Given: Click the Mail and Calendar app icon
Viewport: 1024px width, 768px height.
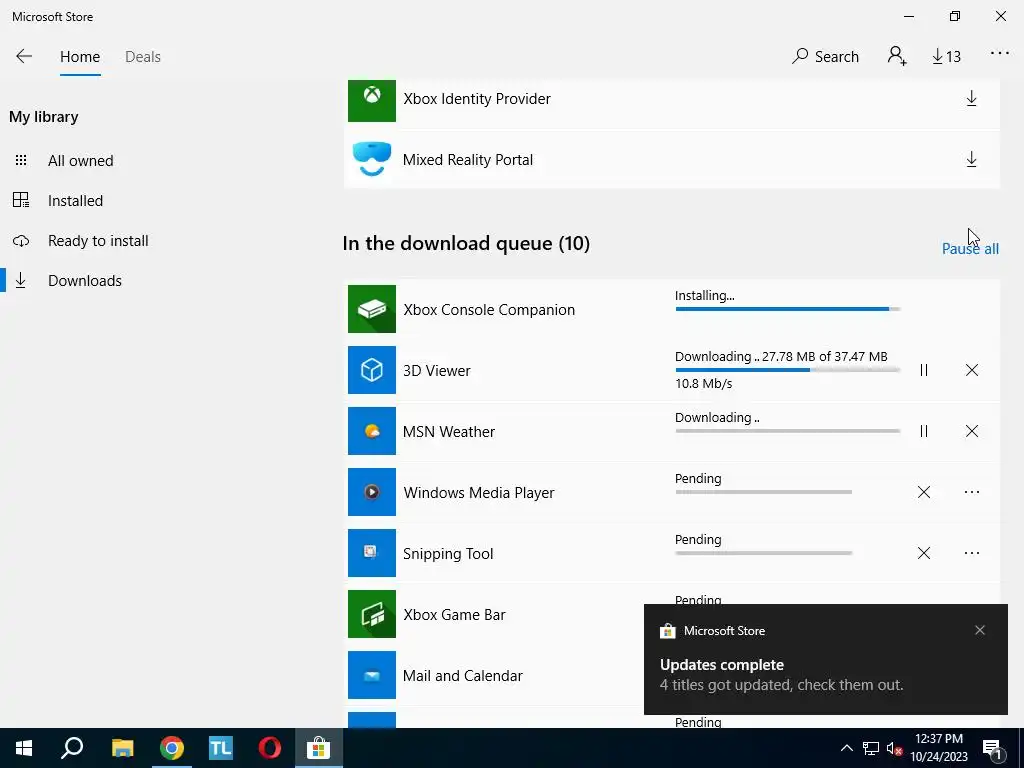Looking at the screenshot, I should click(372, 675).
